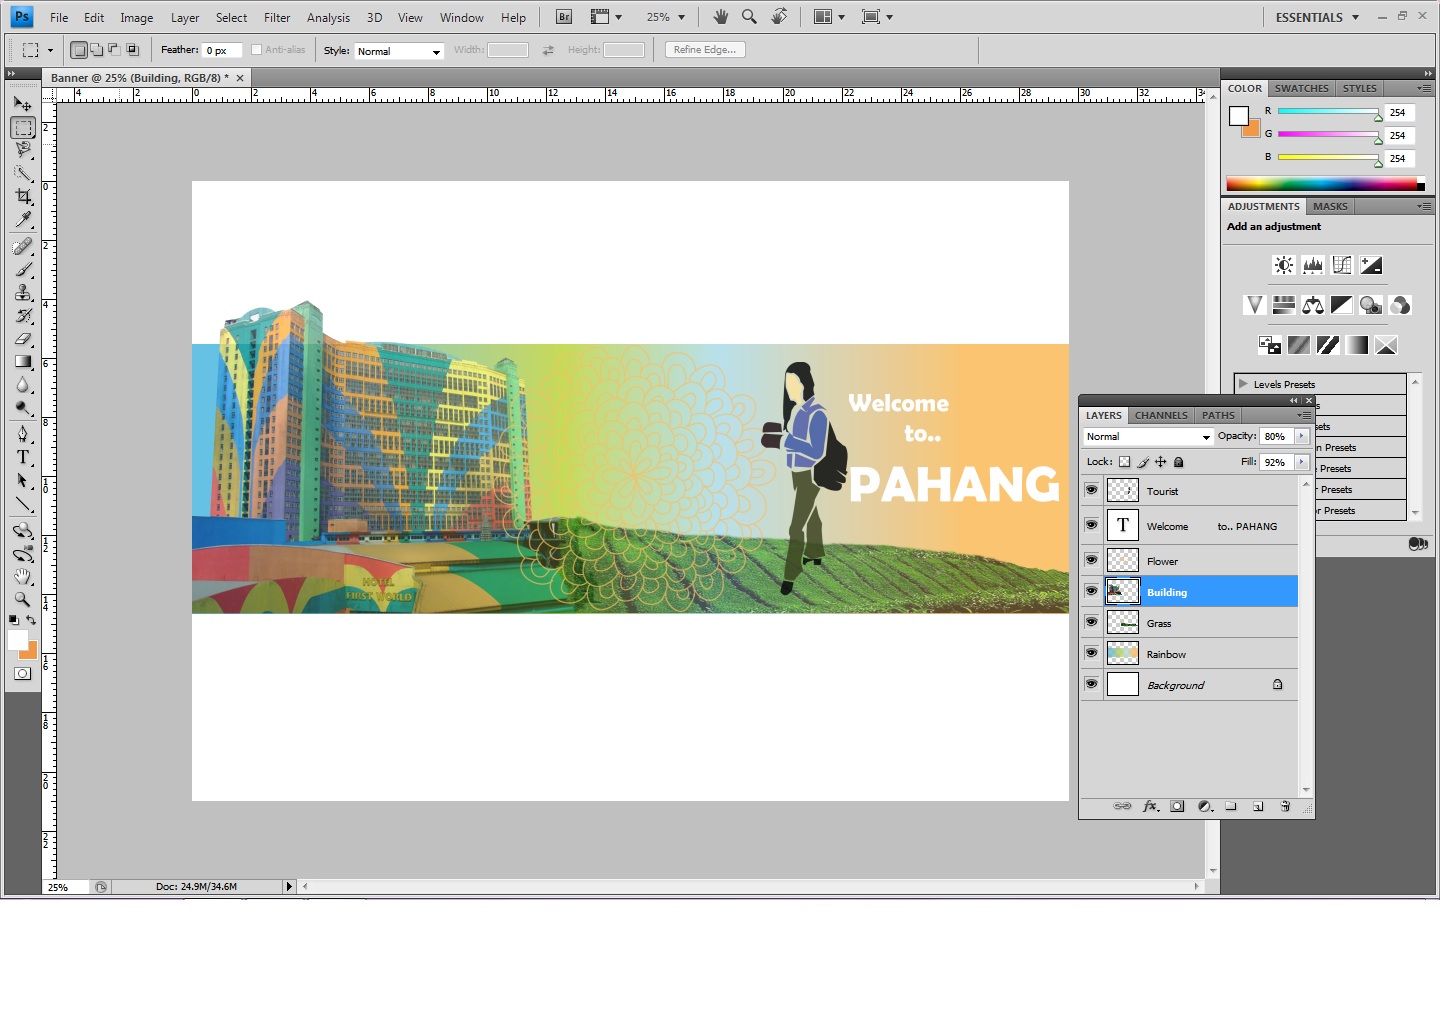Hide the Building layer
The image size is (1440, 1020).
tap(1091, 591)
